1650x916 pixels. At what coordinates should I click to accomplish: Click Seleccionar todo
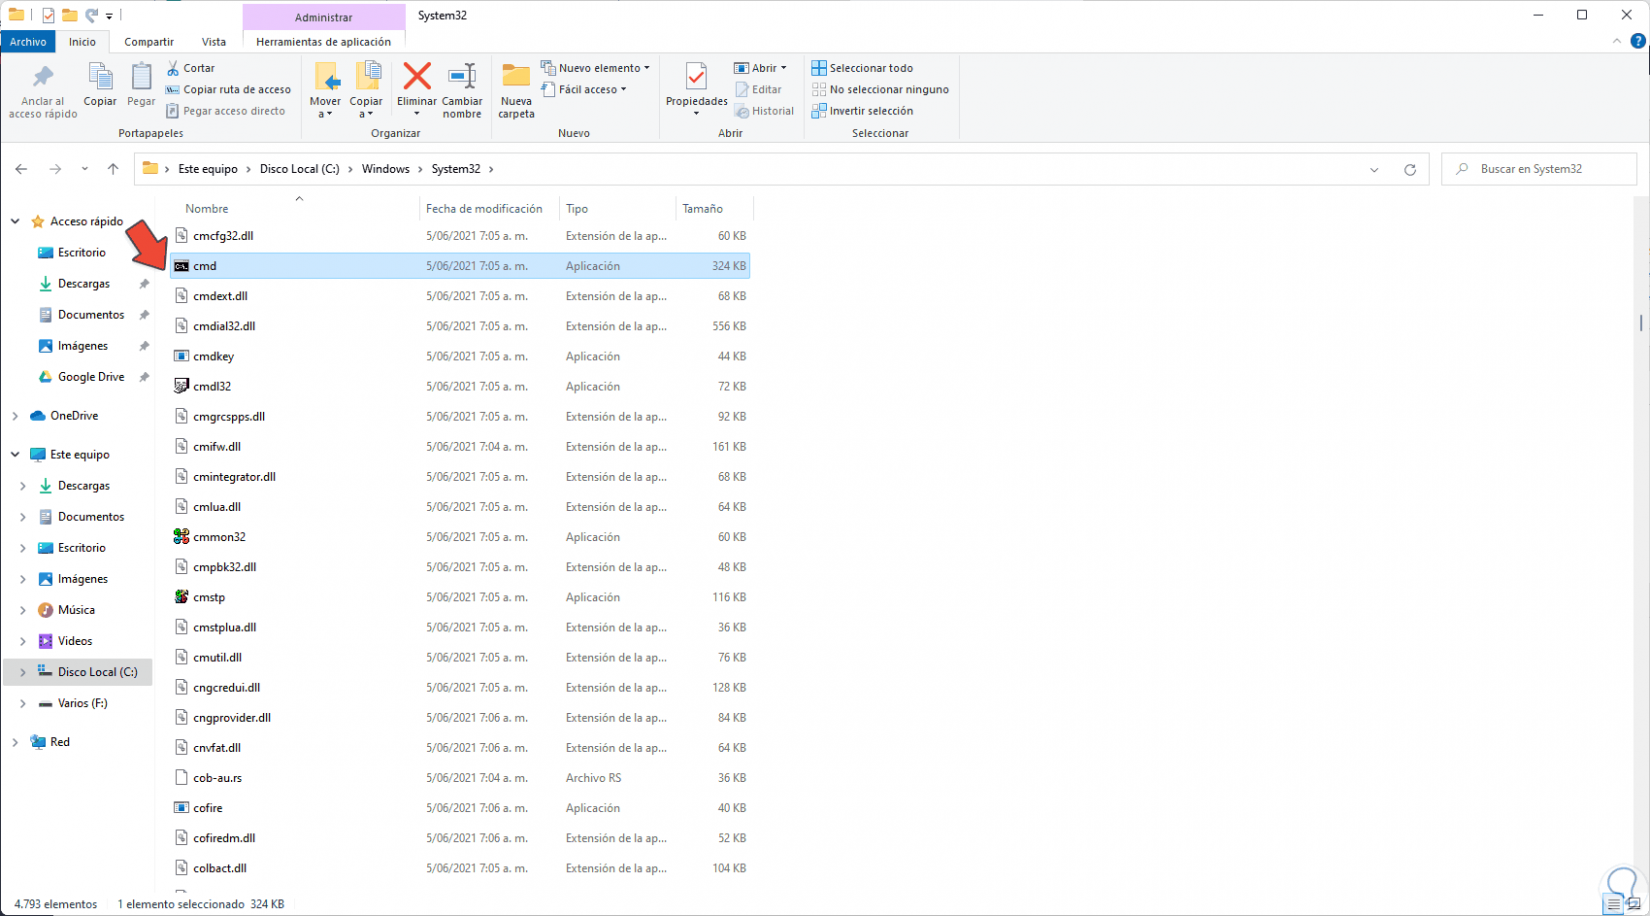point(862,68)
